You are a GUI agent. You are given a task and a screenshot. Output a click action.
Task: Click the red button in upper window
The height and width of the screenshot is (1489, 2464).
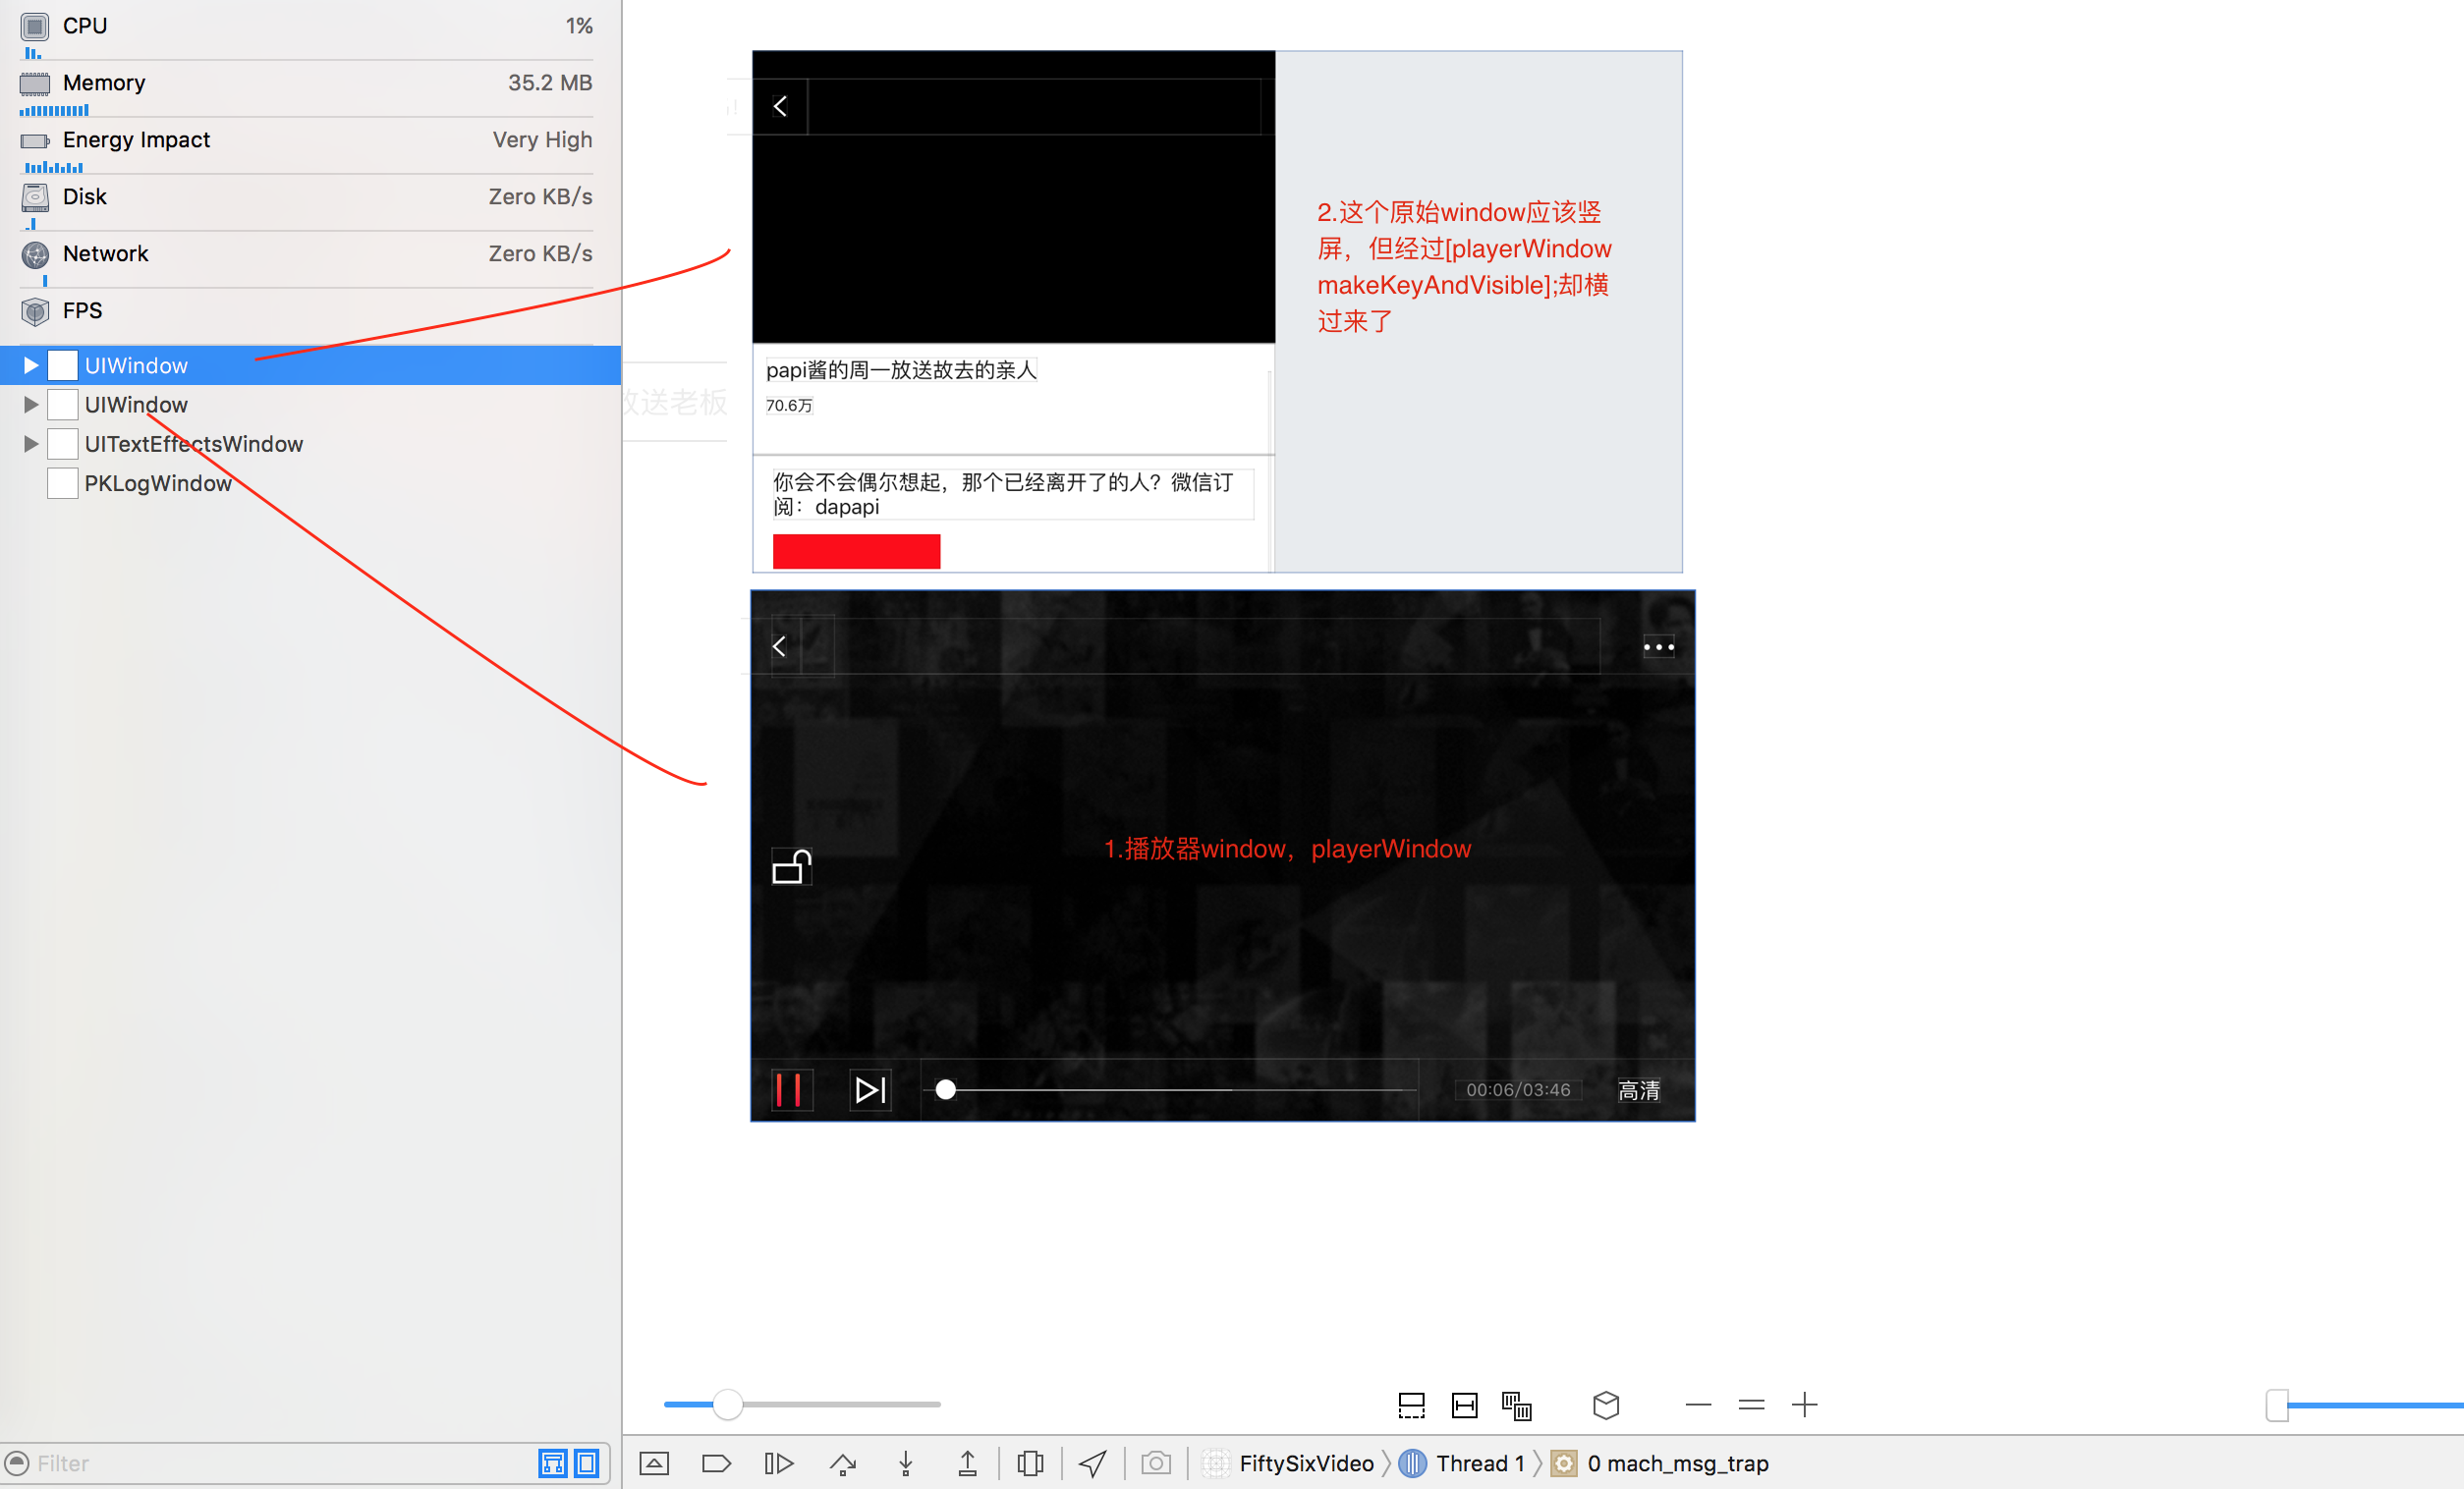856,551
